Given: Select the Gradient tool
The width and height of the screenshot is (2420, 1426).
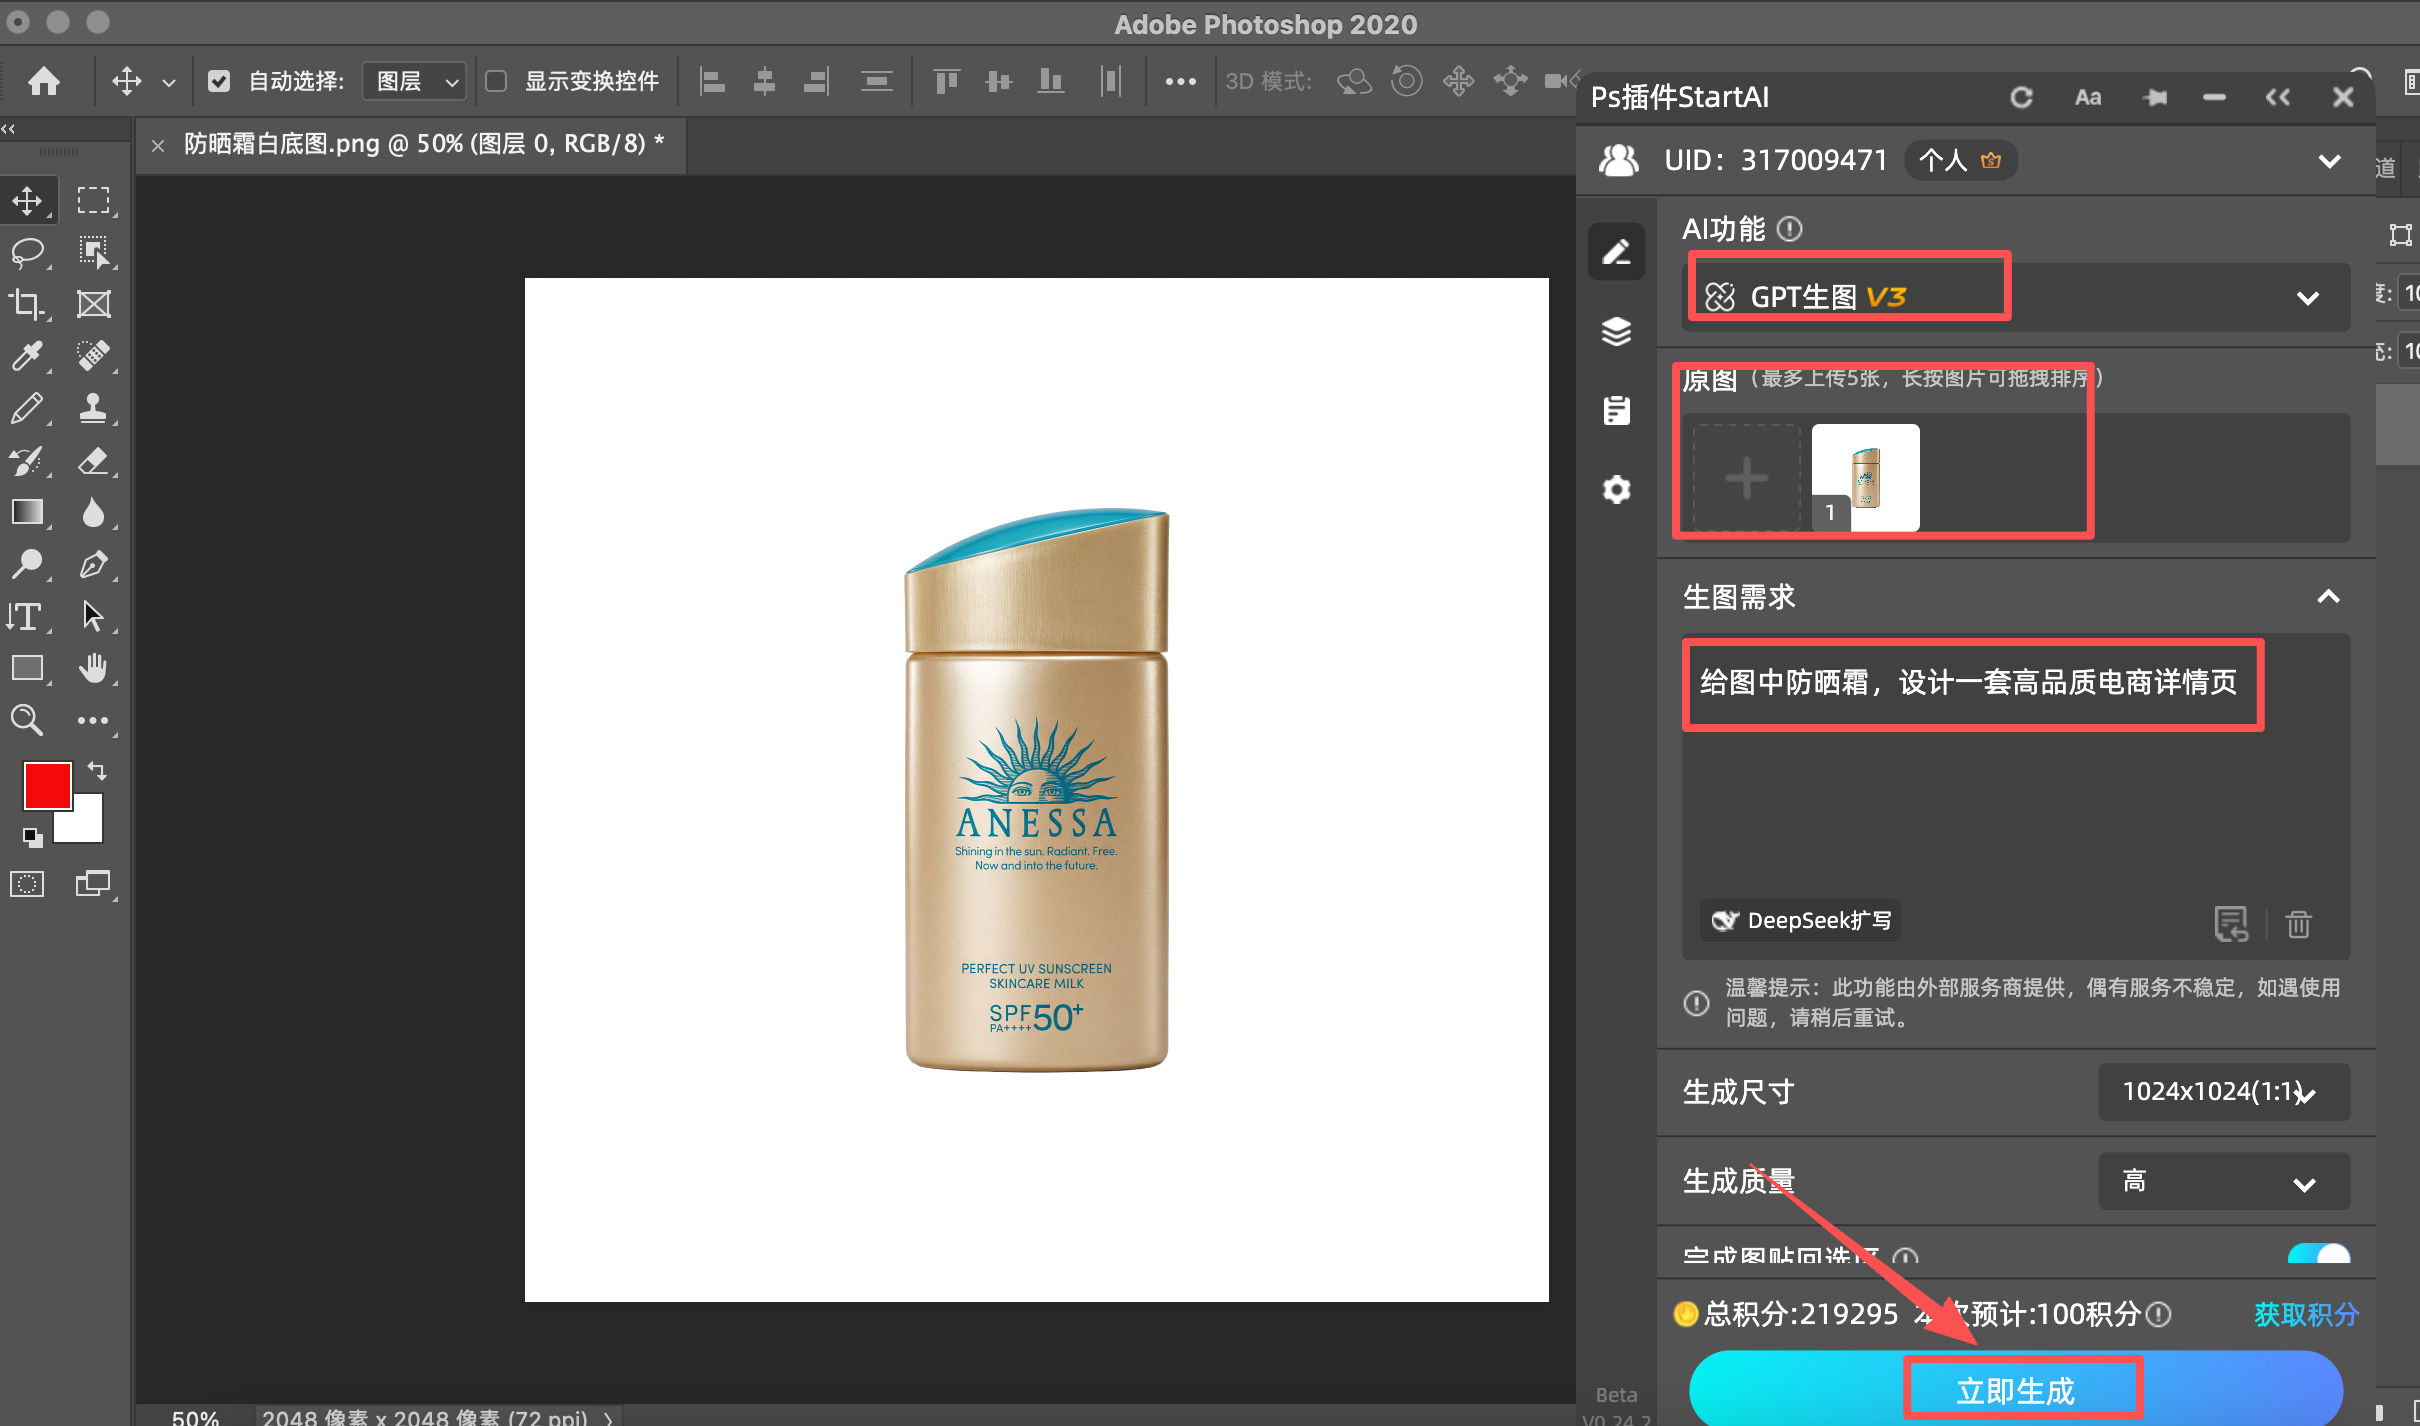Looking at the screenshot, I should pyautogui.click(x=28, y=512).
